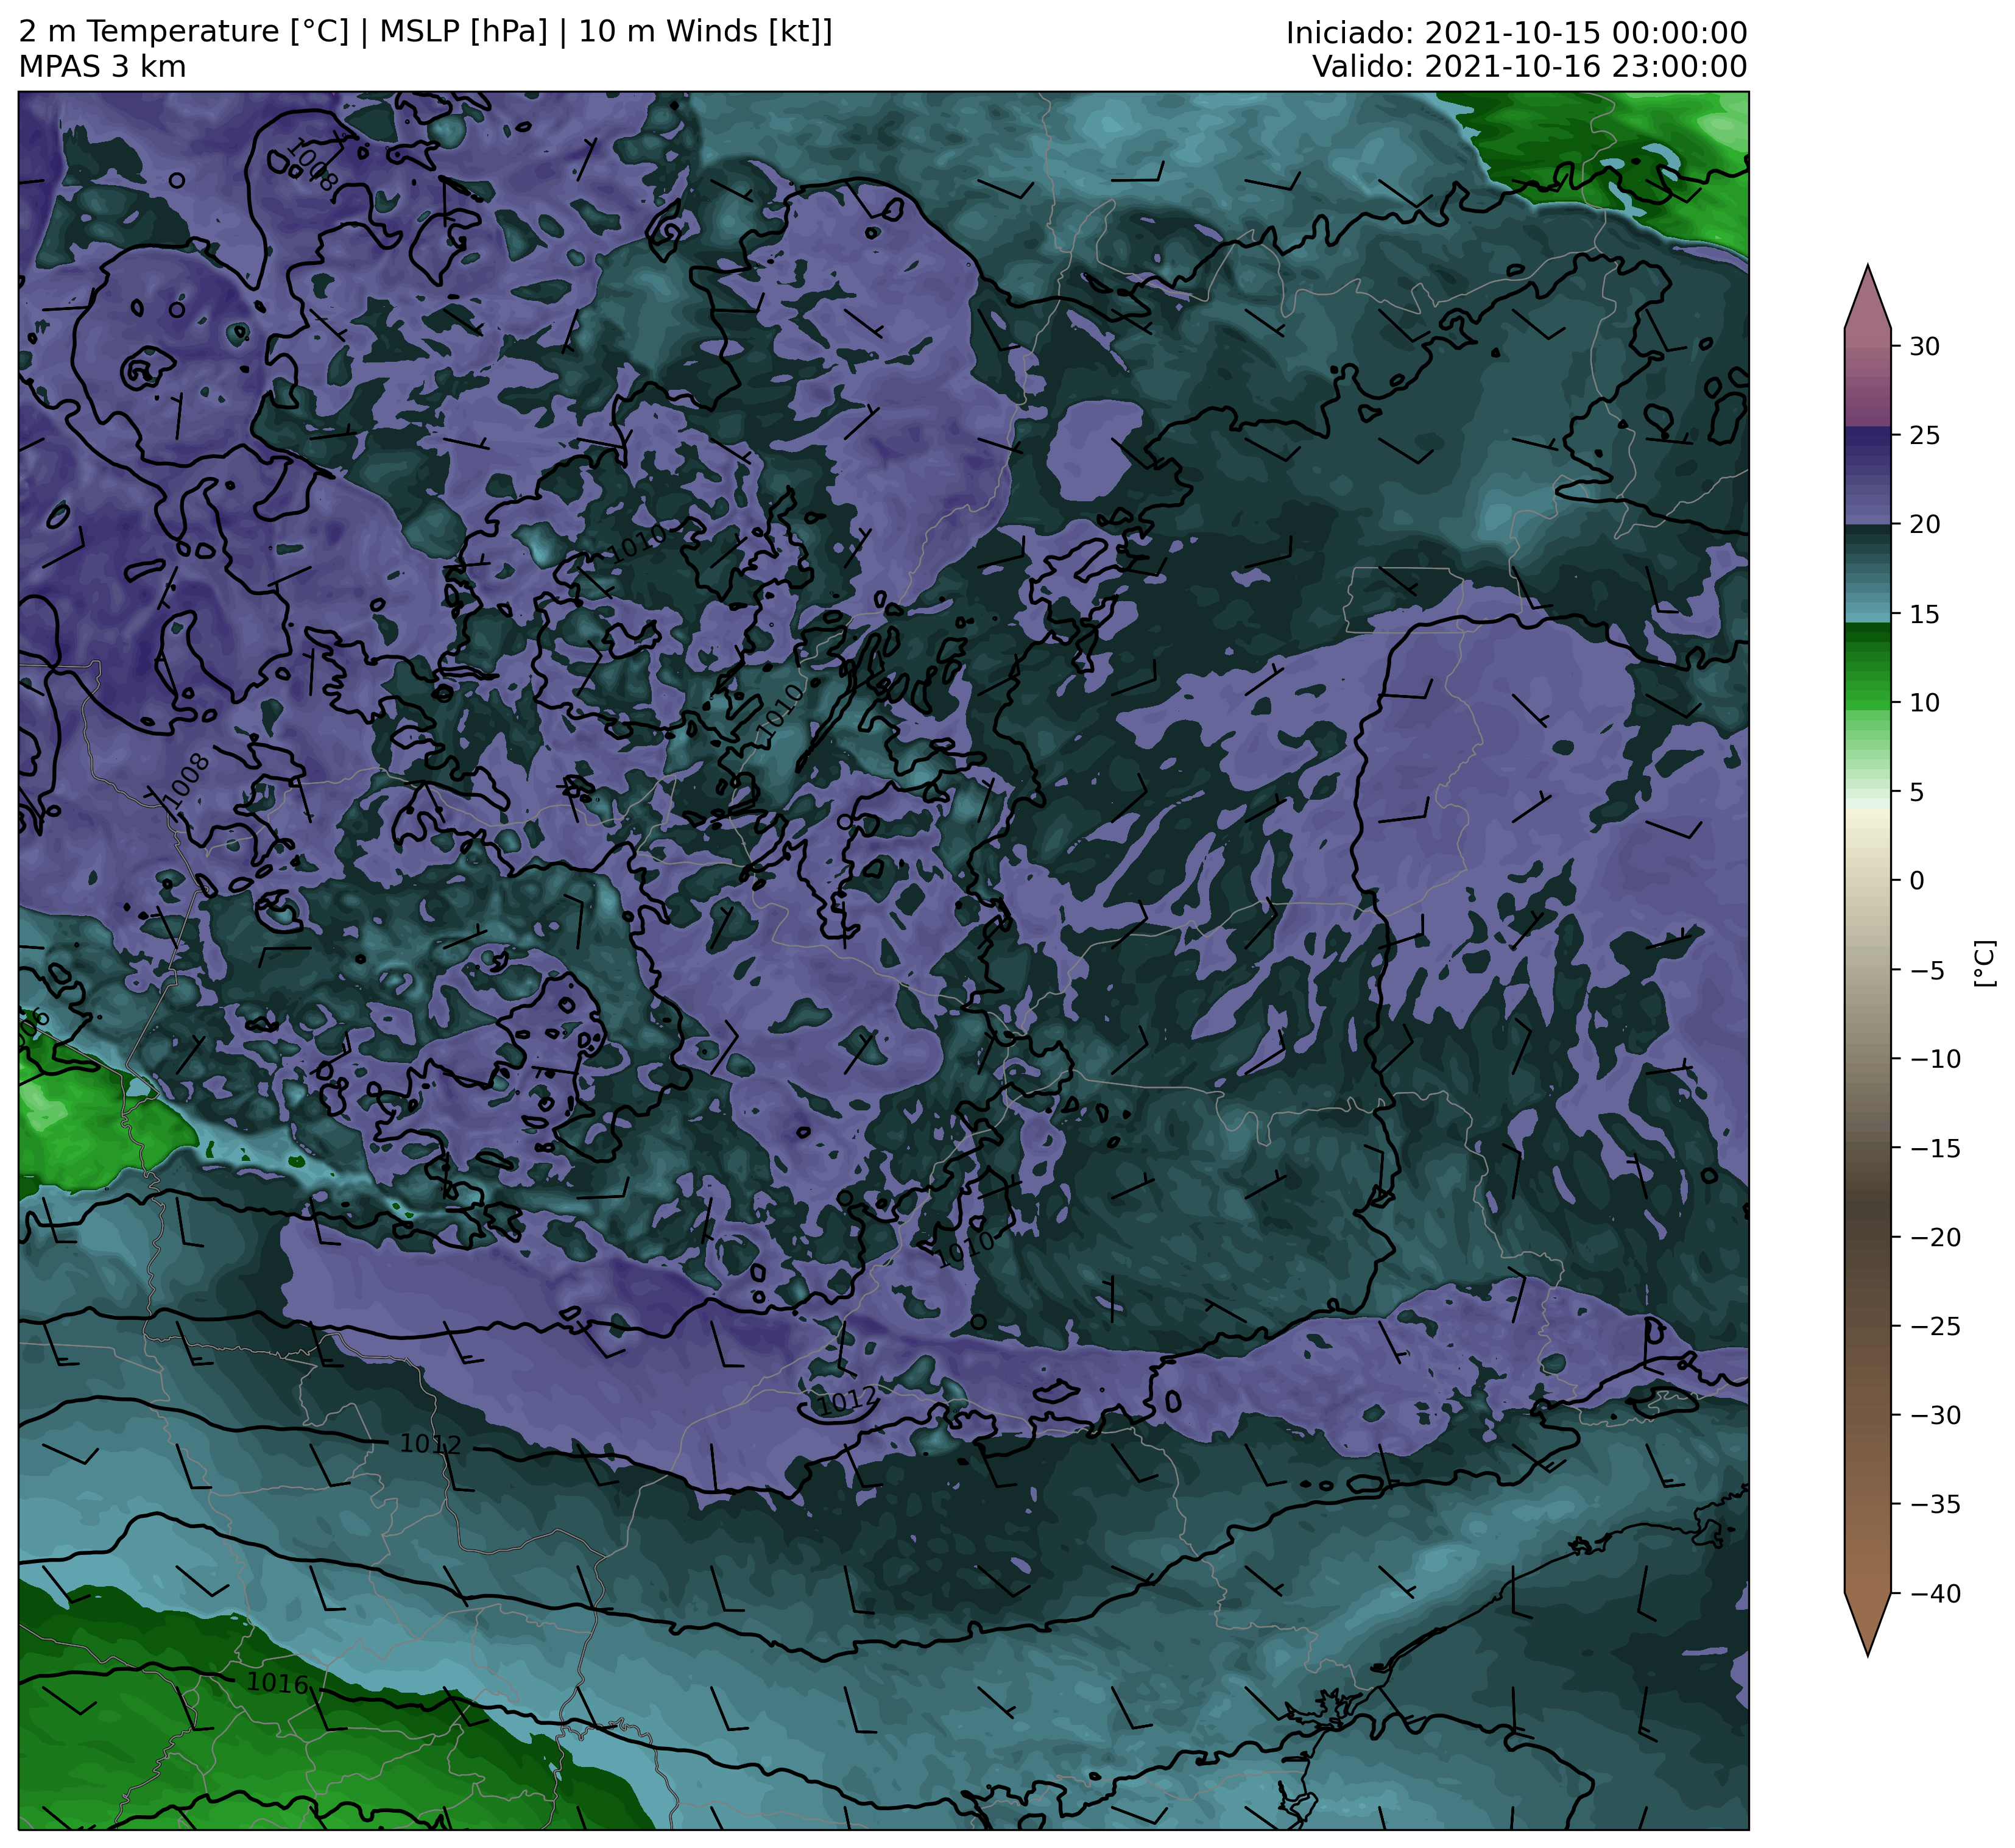Screen dimensions: 2015x1848
Task: Click the colorbar tick label −30
Action: click(1935, 1415)
